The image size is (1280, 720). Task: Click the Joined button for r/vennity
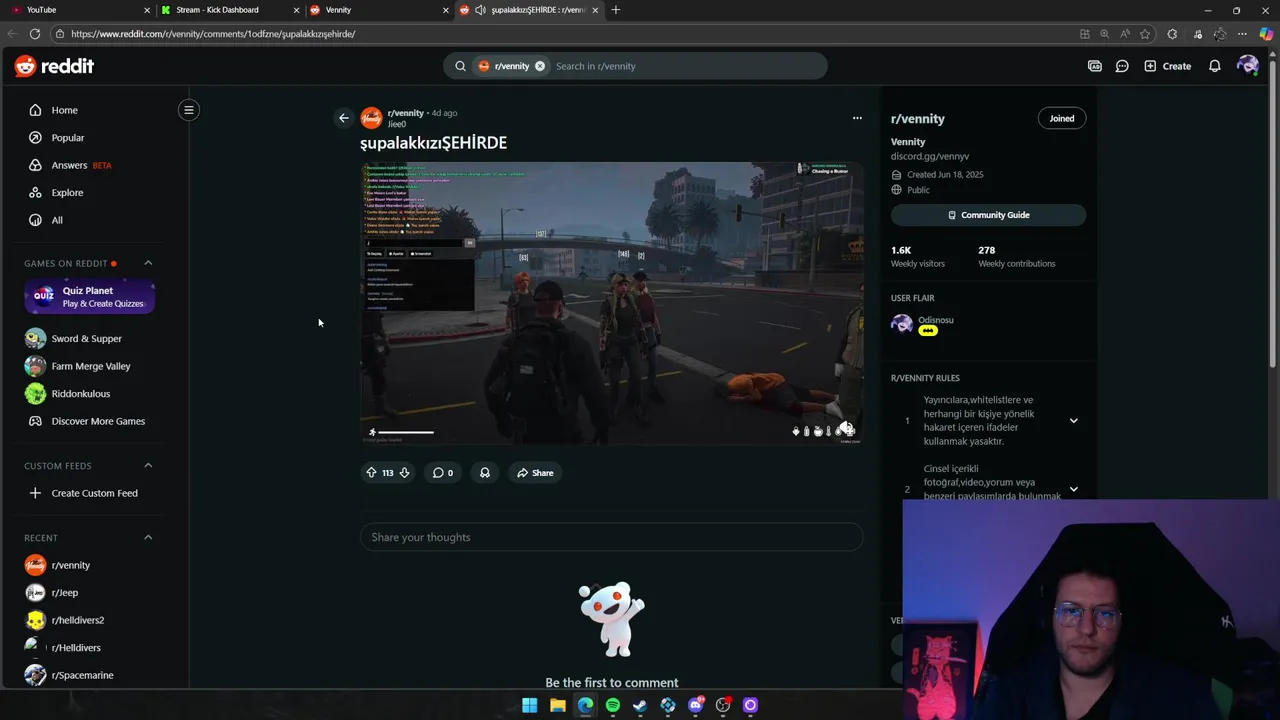[1061, 118]
